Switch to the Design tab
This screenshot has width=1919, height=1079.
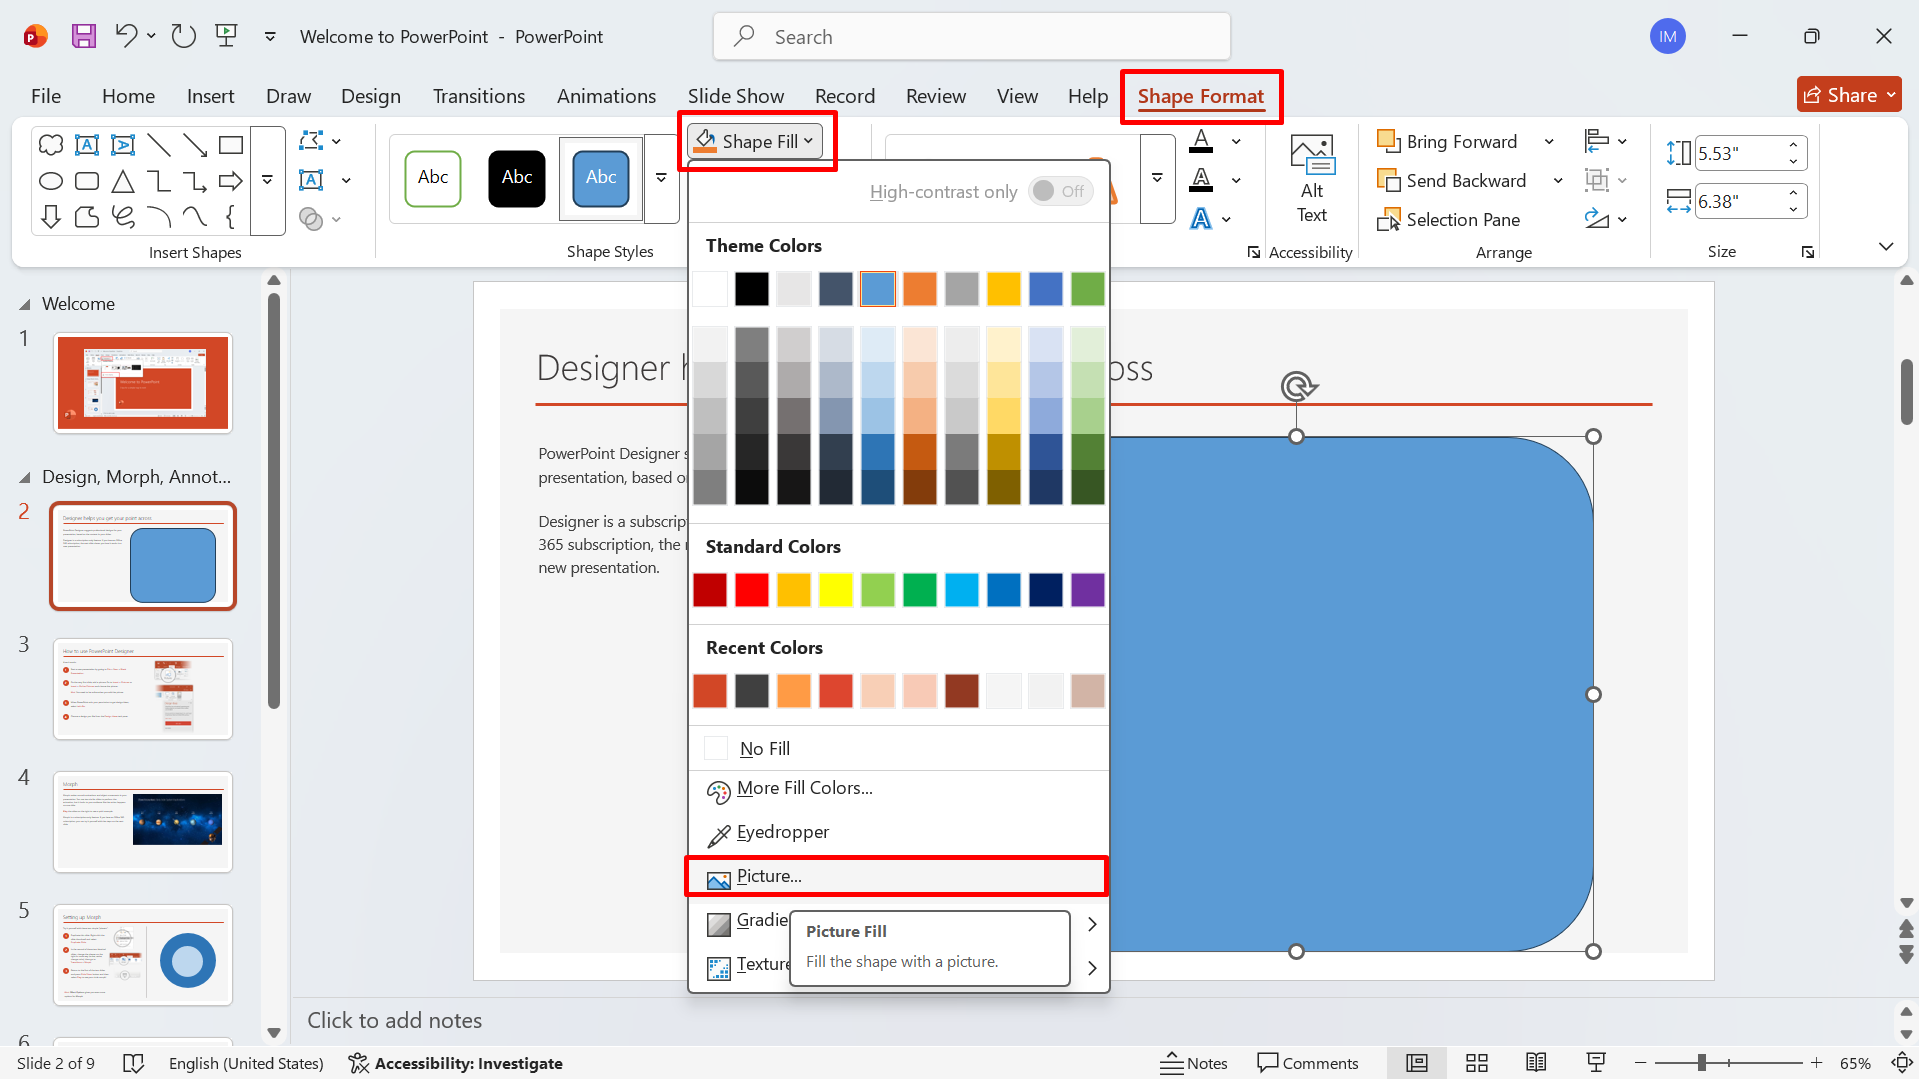[370, 96]
